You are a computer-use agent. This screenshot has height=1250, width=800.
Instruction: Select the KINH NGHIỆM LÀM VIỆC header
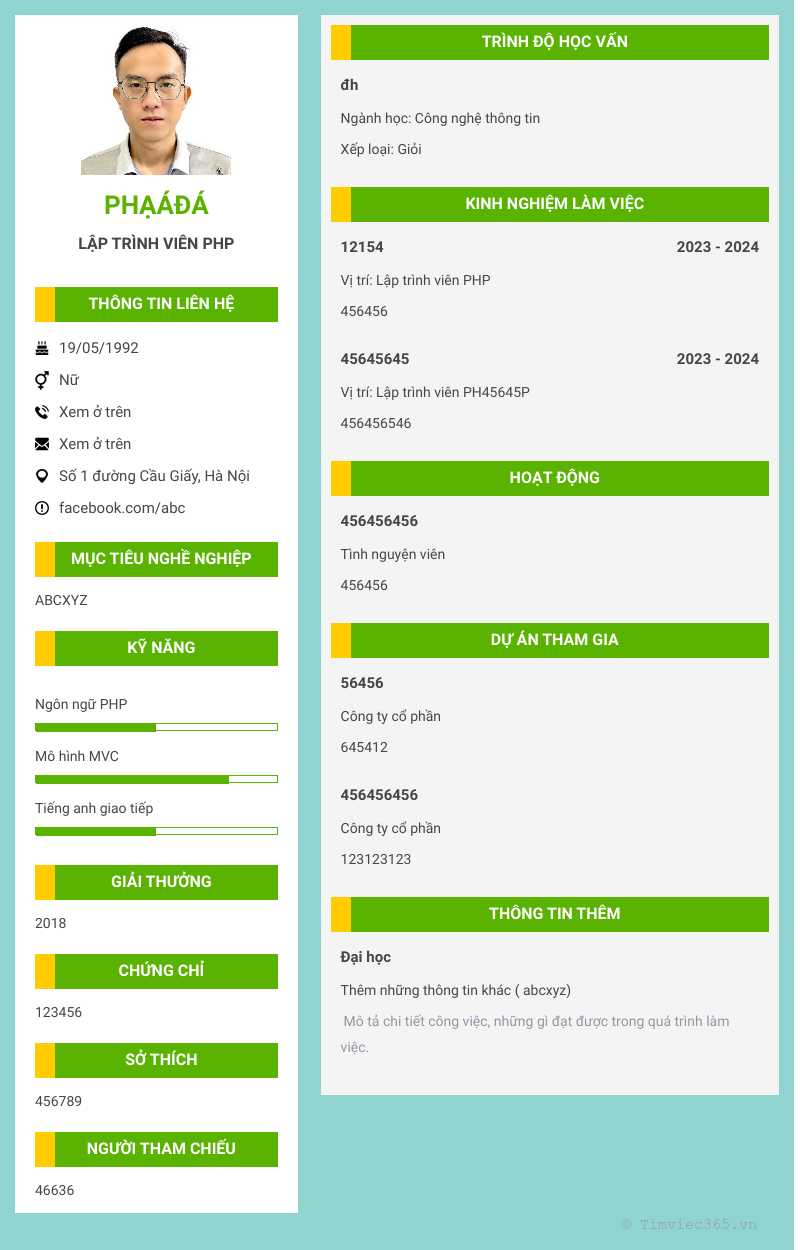tap(554, 204)
